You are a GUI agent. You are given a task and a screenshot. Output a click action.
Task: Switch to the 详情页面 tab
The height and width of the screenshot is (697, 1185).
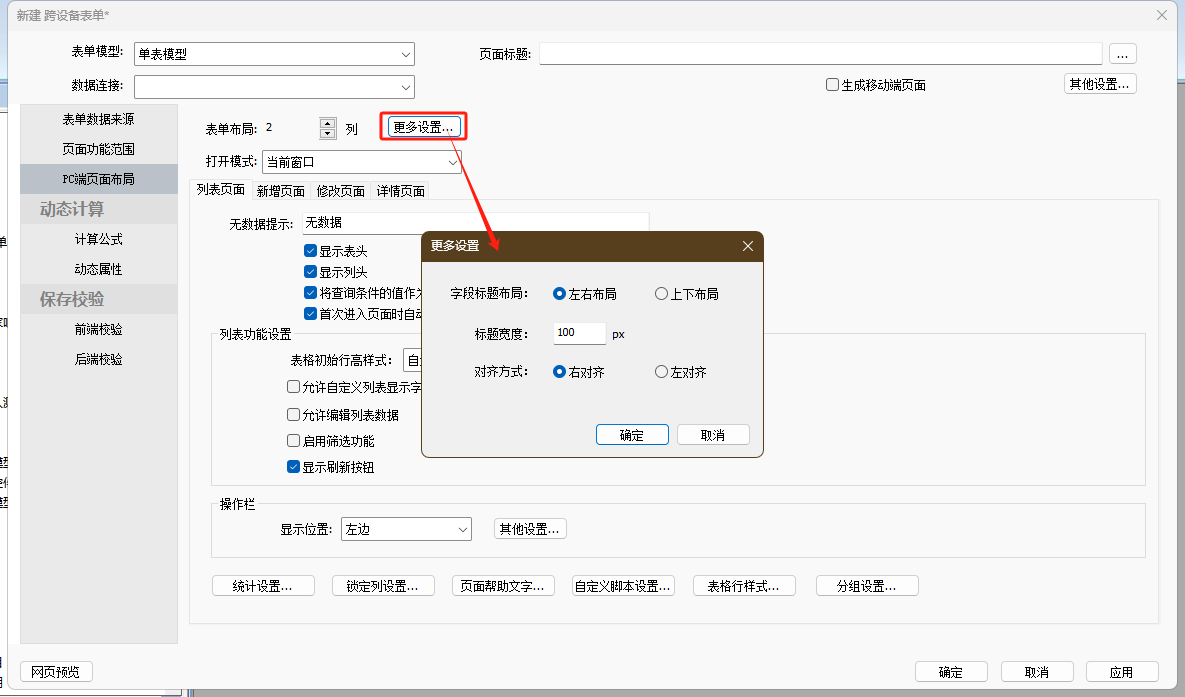click(x=400, y=191)
